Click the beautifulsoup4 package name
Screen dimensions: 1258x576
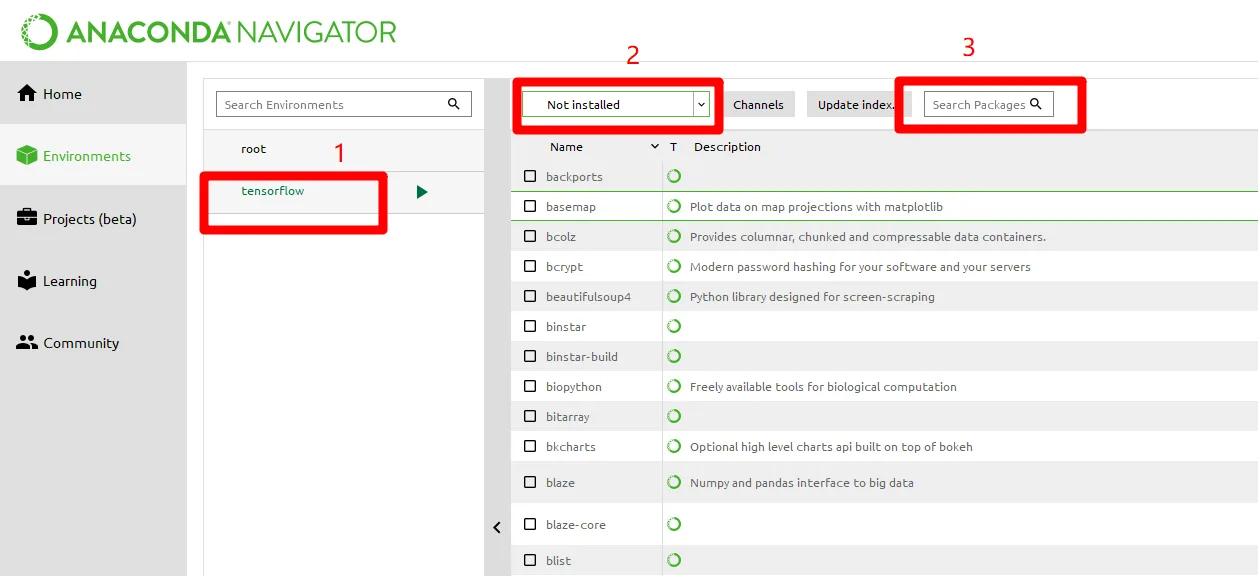pos(589,297)
